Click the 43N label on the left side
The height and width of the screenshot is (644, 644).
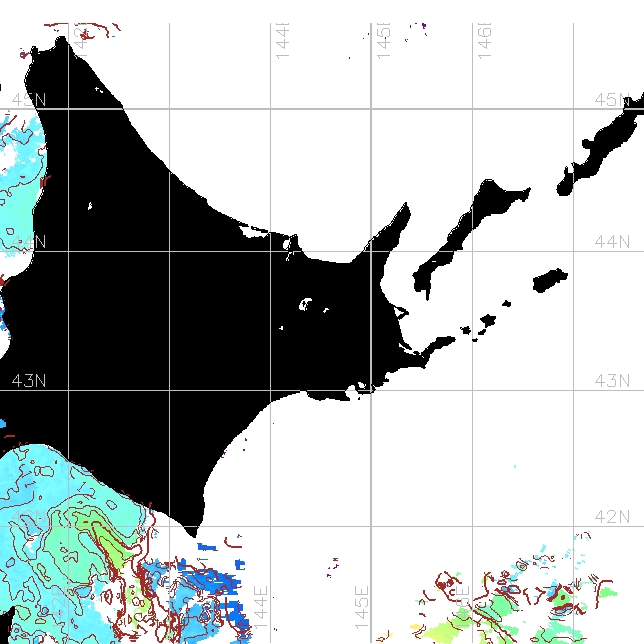(x=28, y=380)
